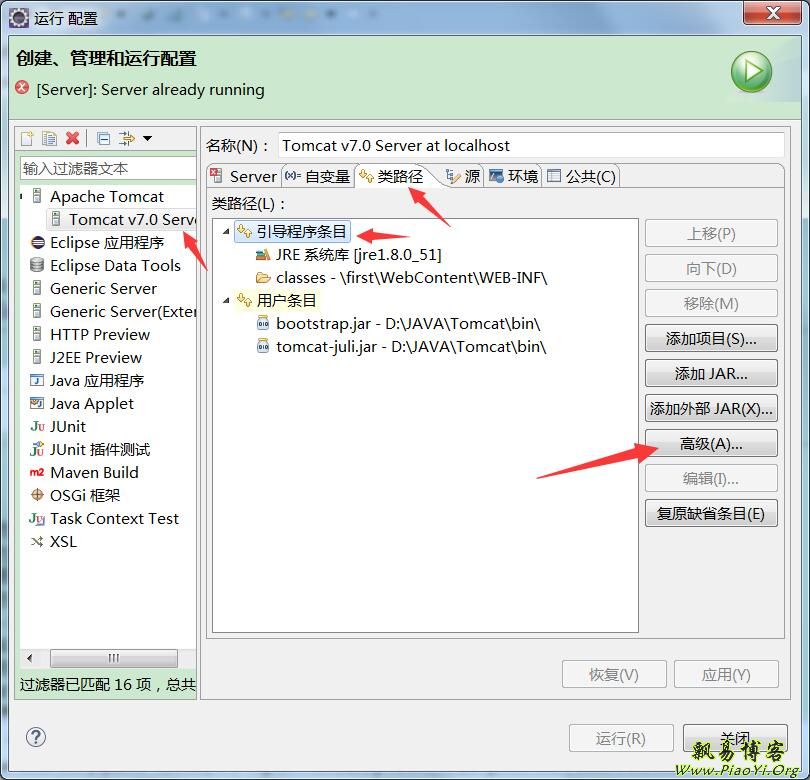Click the HTTP Preview icon
The width and height of the screenshot is (810, 780).
(37, 334)
